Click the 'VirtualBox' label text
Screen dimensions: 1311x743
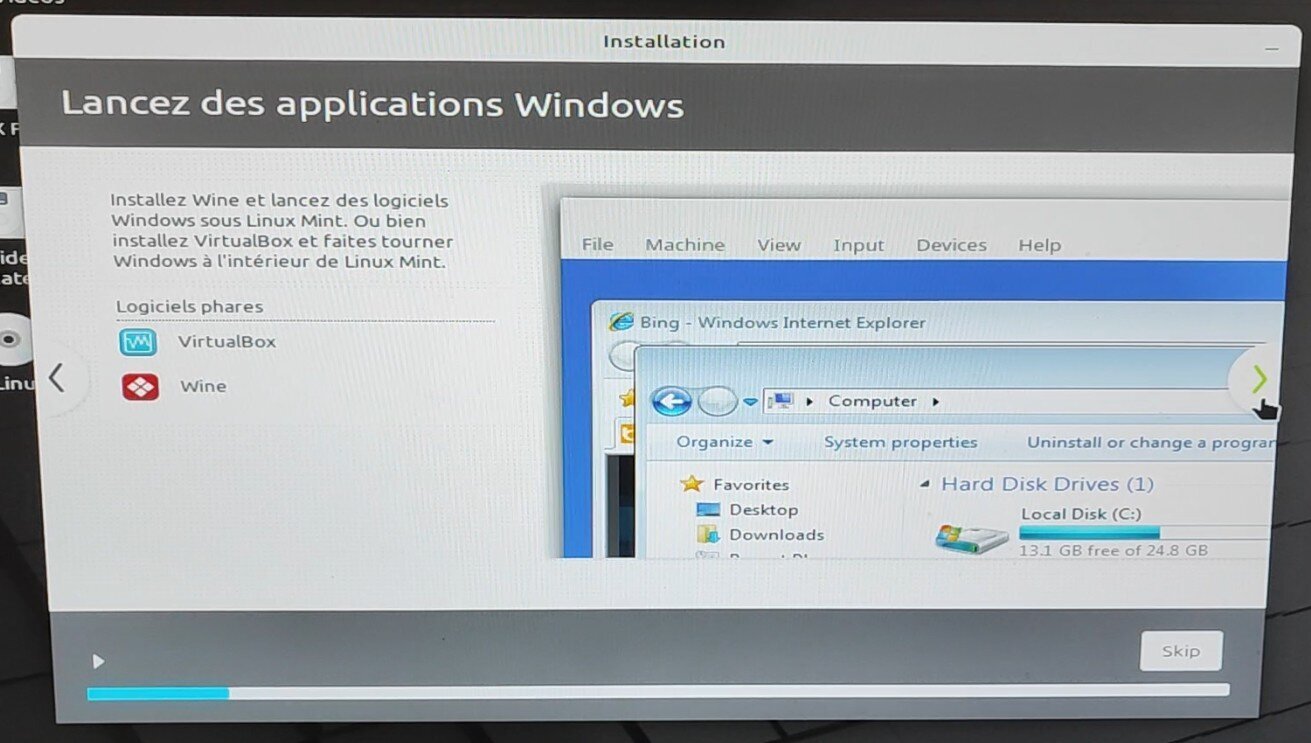click(227, 342)
